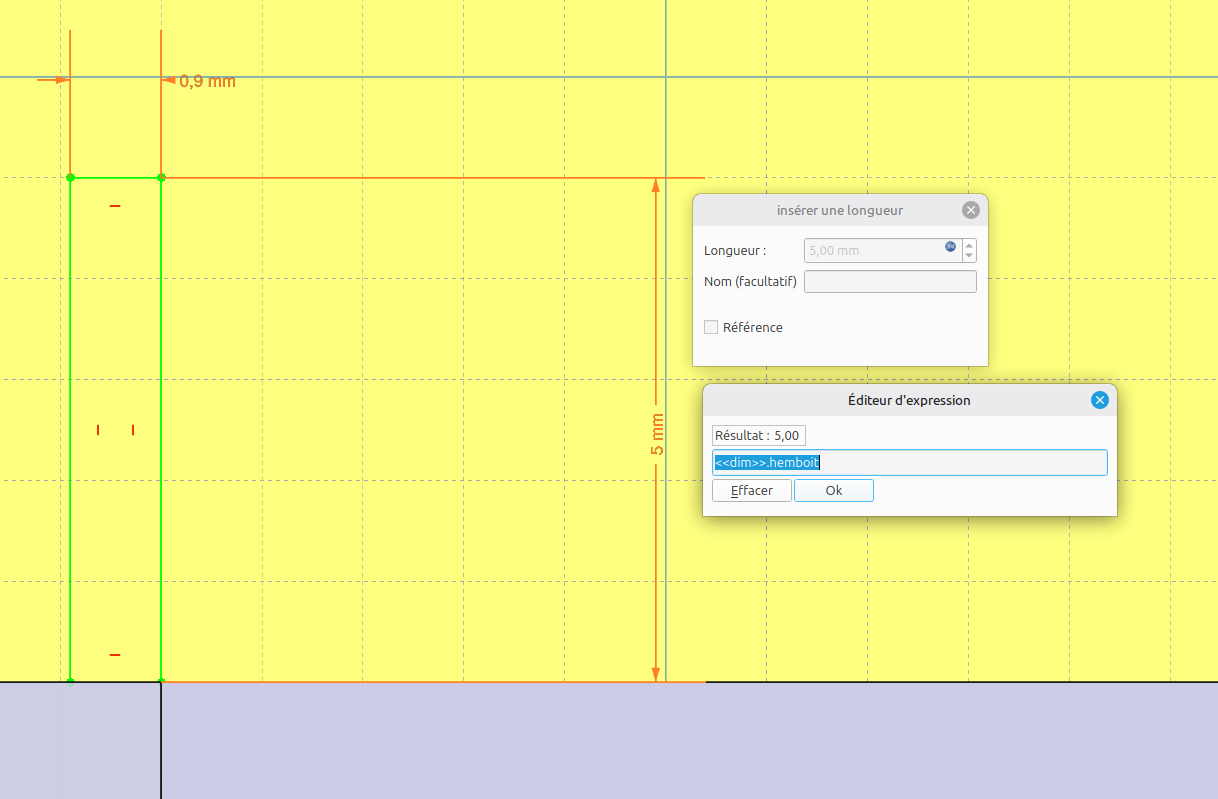Viewport: 1218px width, 799px height.
Task: Decrease Longueur with the down stepper arrow
Action: point(969,256)
